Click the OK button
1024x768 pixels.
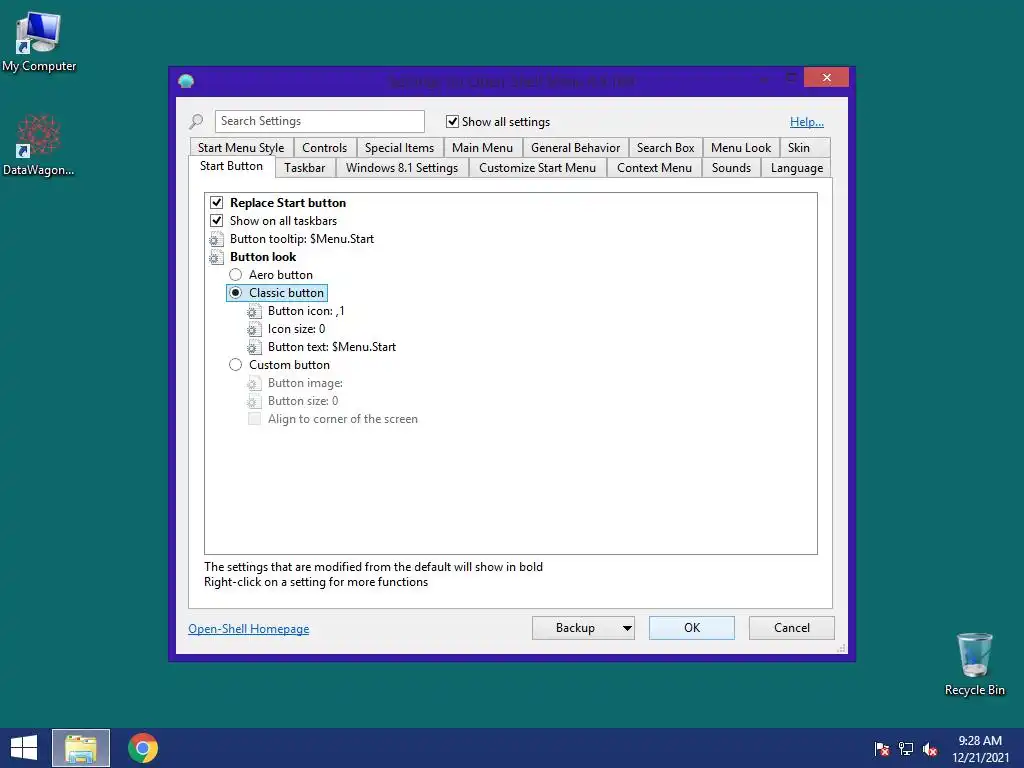point(692,628)
